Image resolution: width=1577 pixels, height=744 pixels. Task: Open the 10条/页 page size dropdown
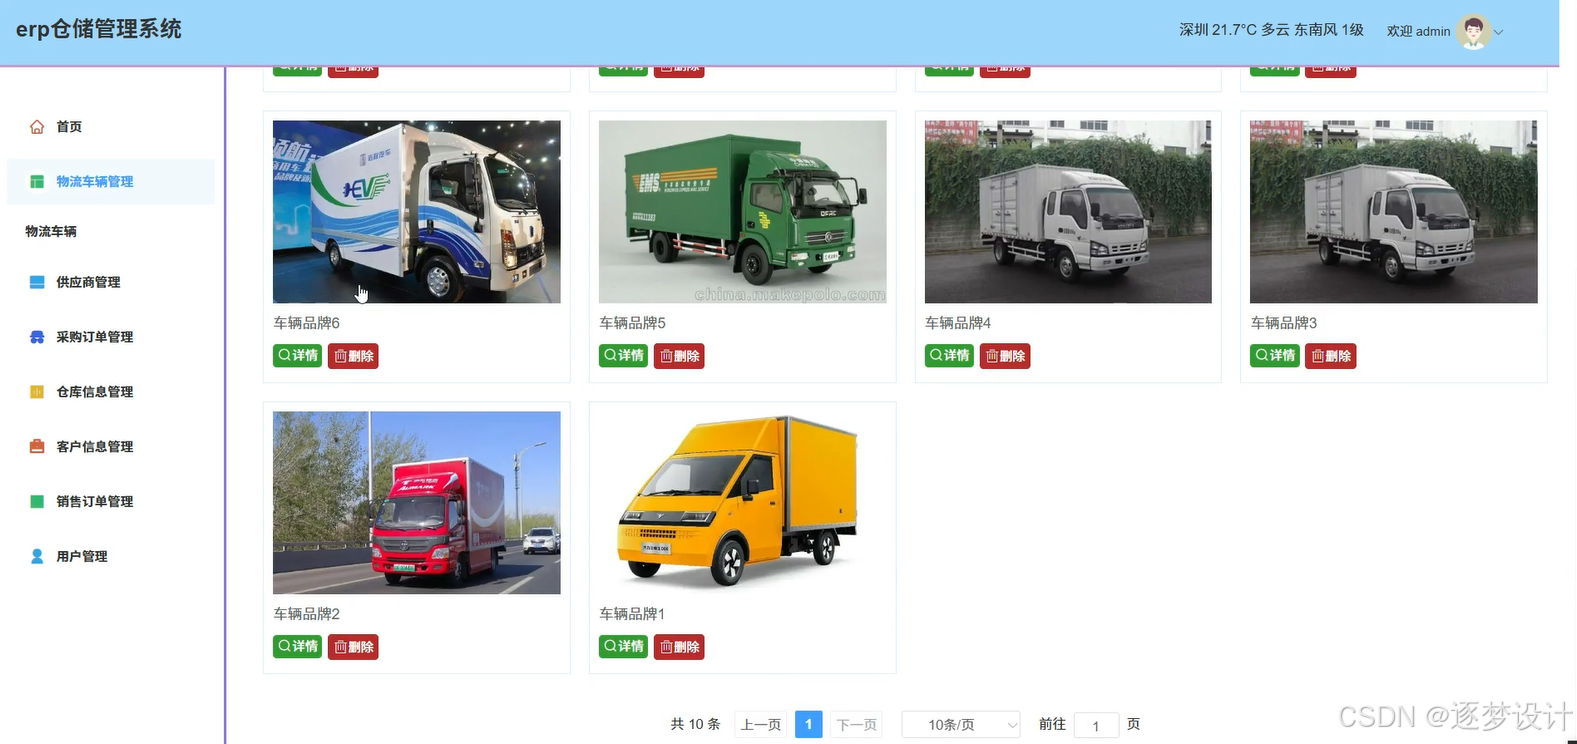click(961, 725)
